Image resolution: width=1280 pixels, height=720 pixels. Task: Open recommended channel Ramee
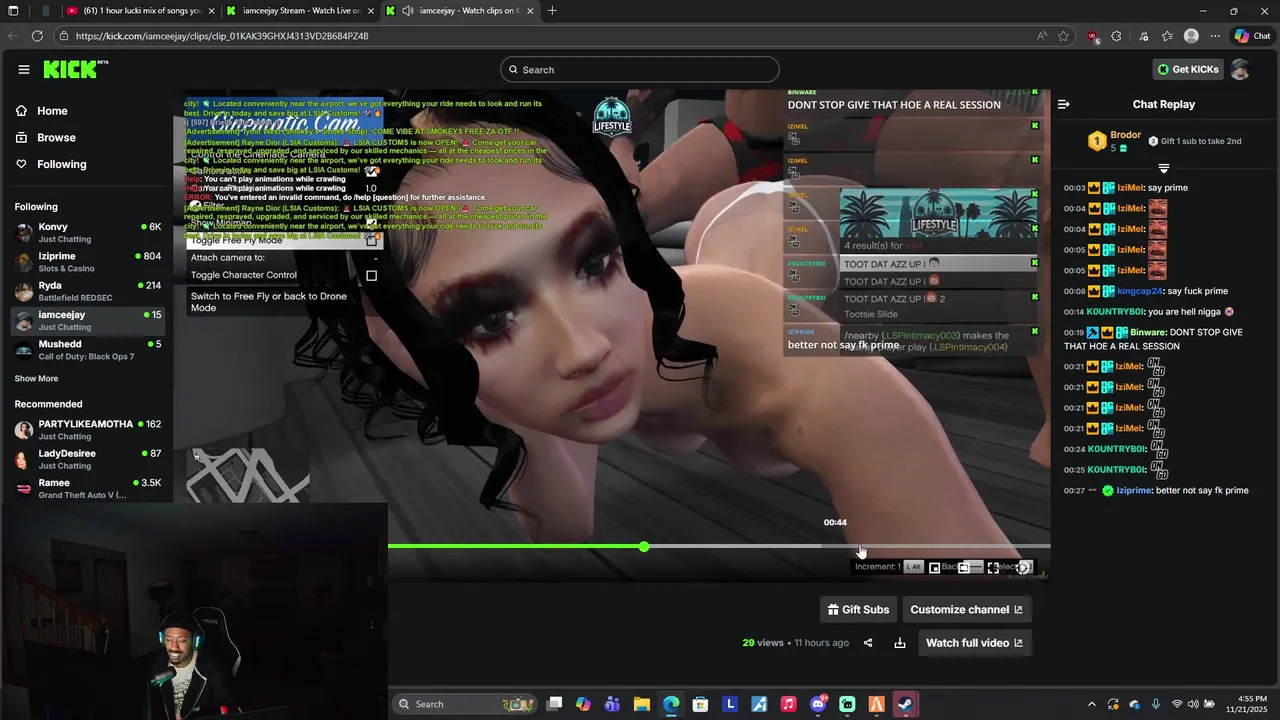87,488
